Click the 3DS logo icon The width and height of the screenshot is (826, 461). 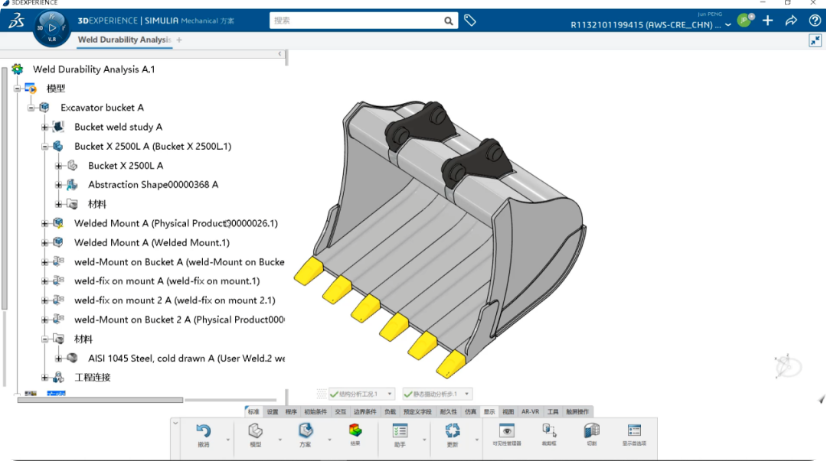(16, 21)
